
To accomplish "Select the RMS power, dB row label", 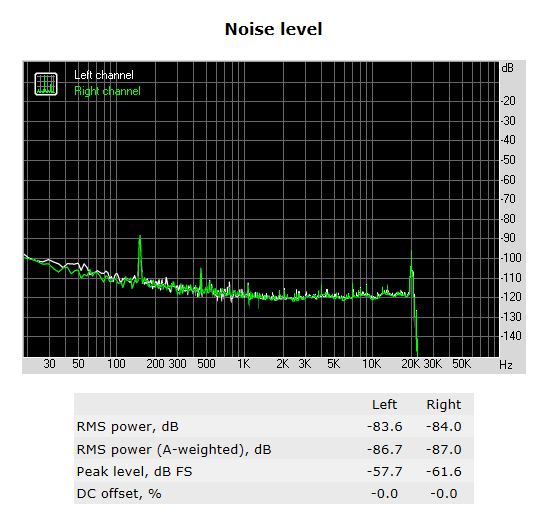I will tap(128, 427).
